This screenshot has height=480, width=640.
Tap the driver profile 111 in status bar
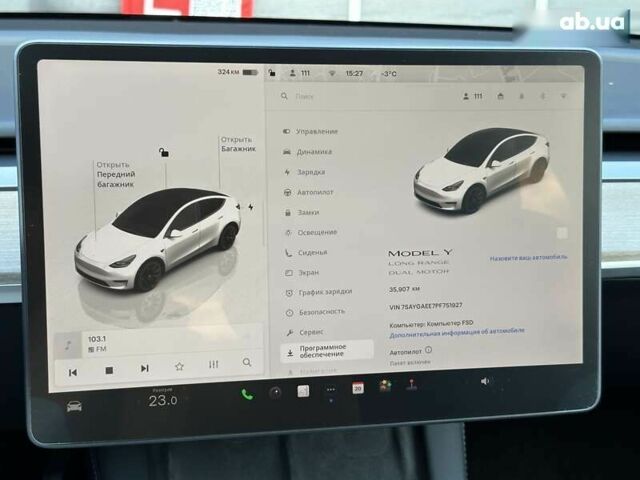click(x=300, y=73)
